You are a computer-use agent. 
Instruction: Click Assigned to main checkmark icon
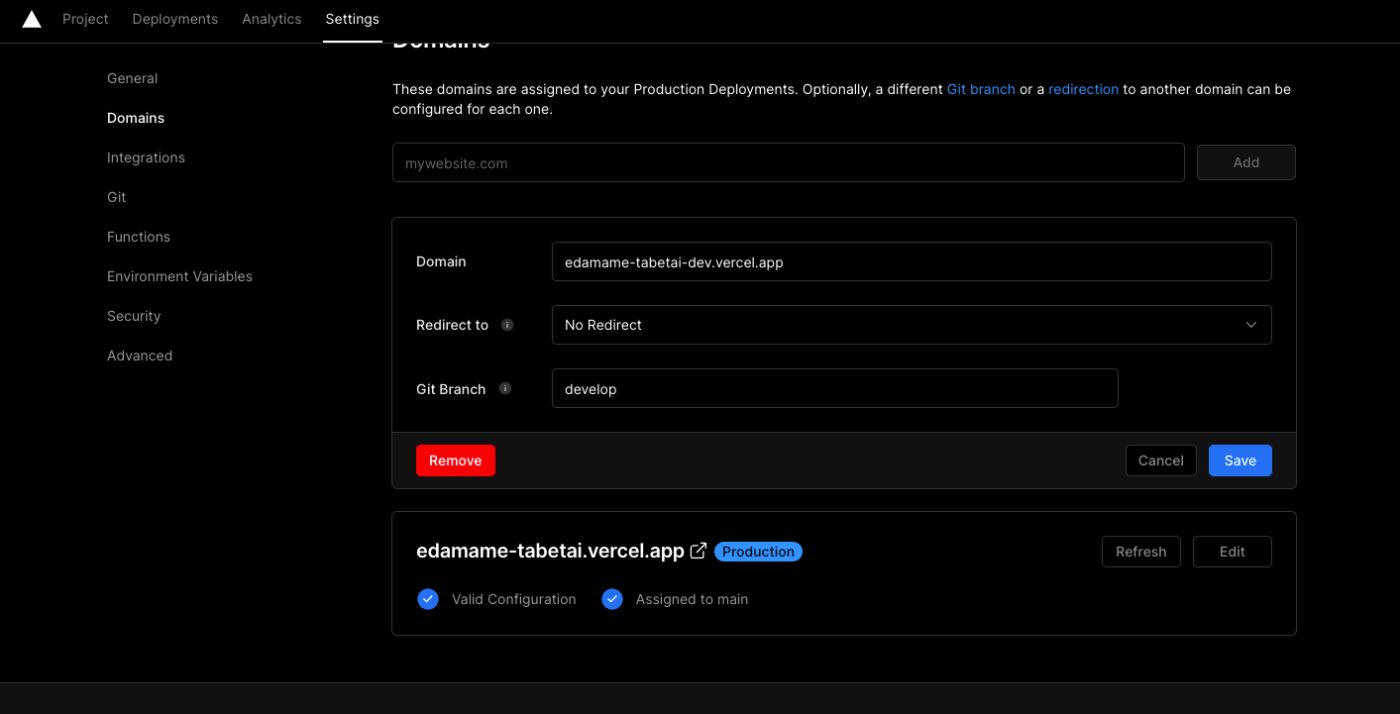tap(612, 599)
